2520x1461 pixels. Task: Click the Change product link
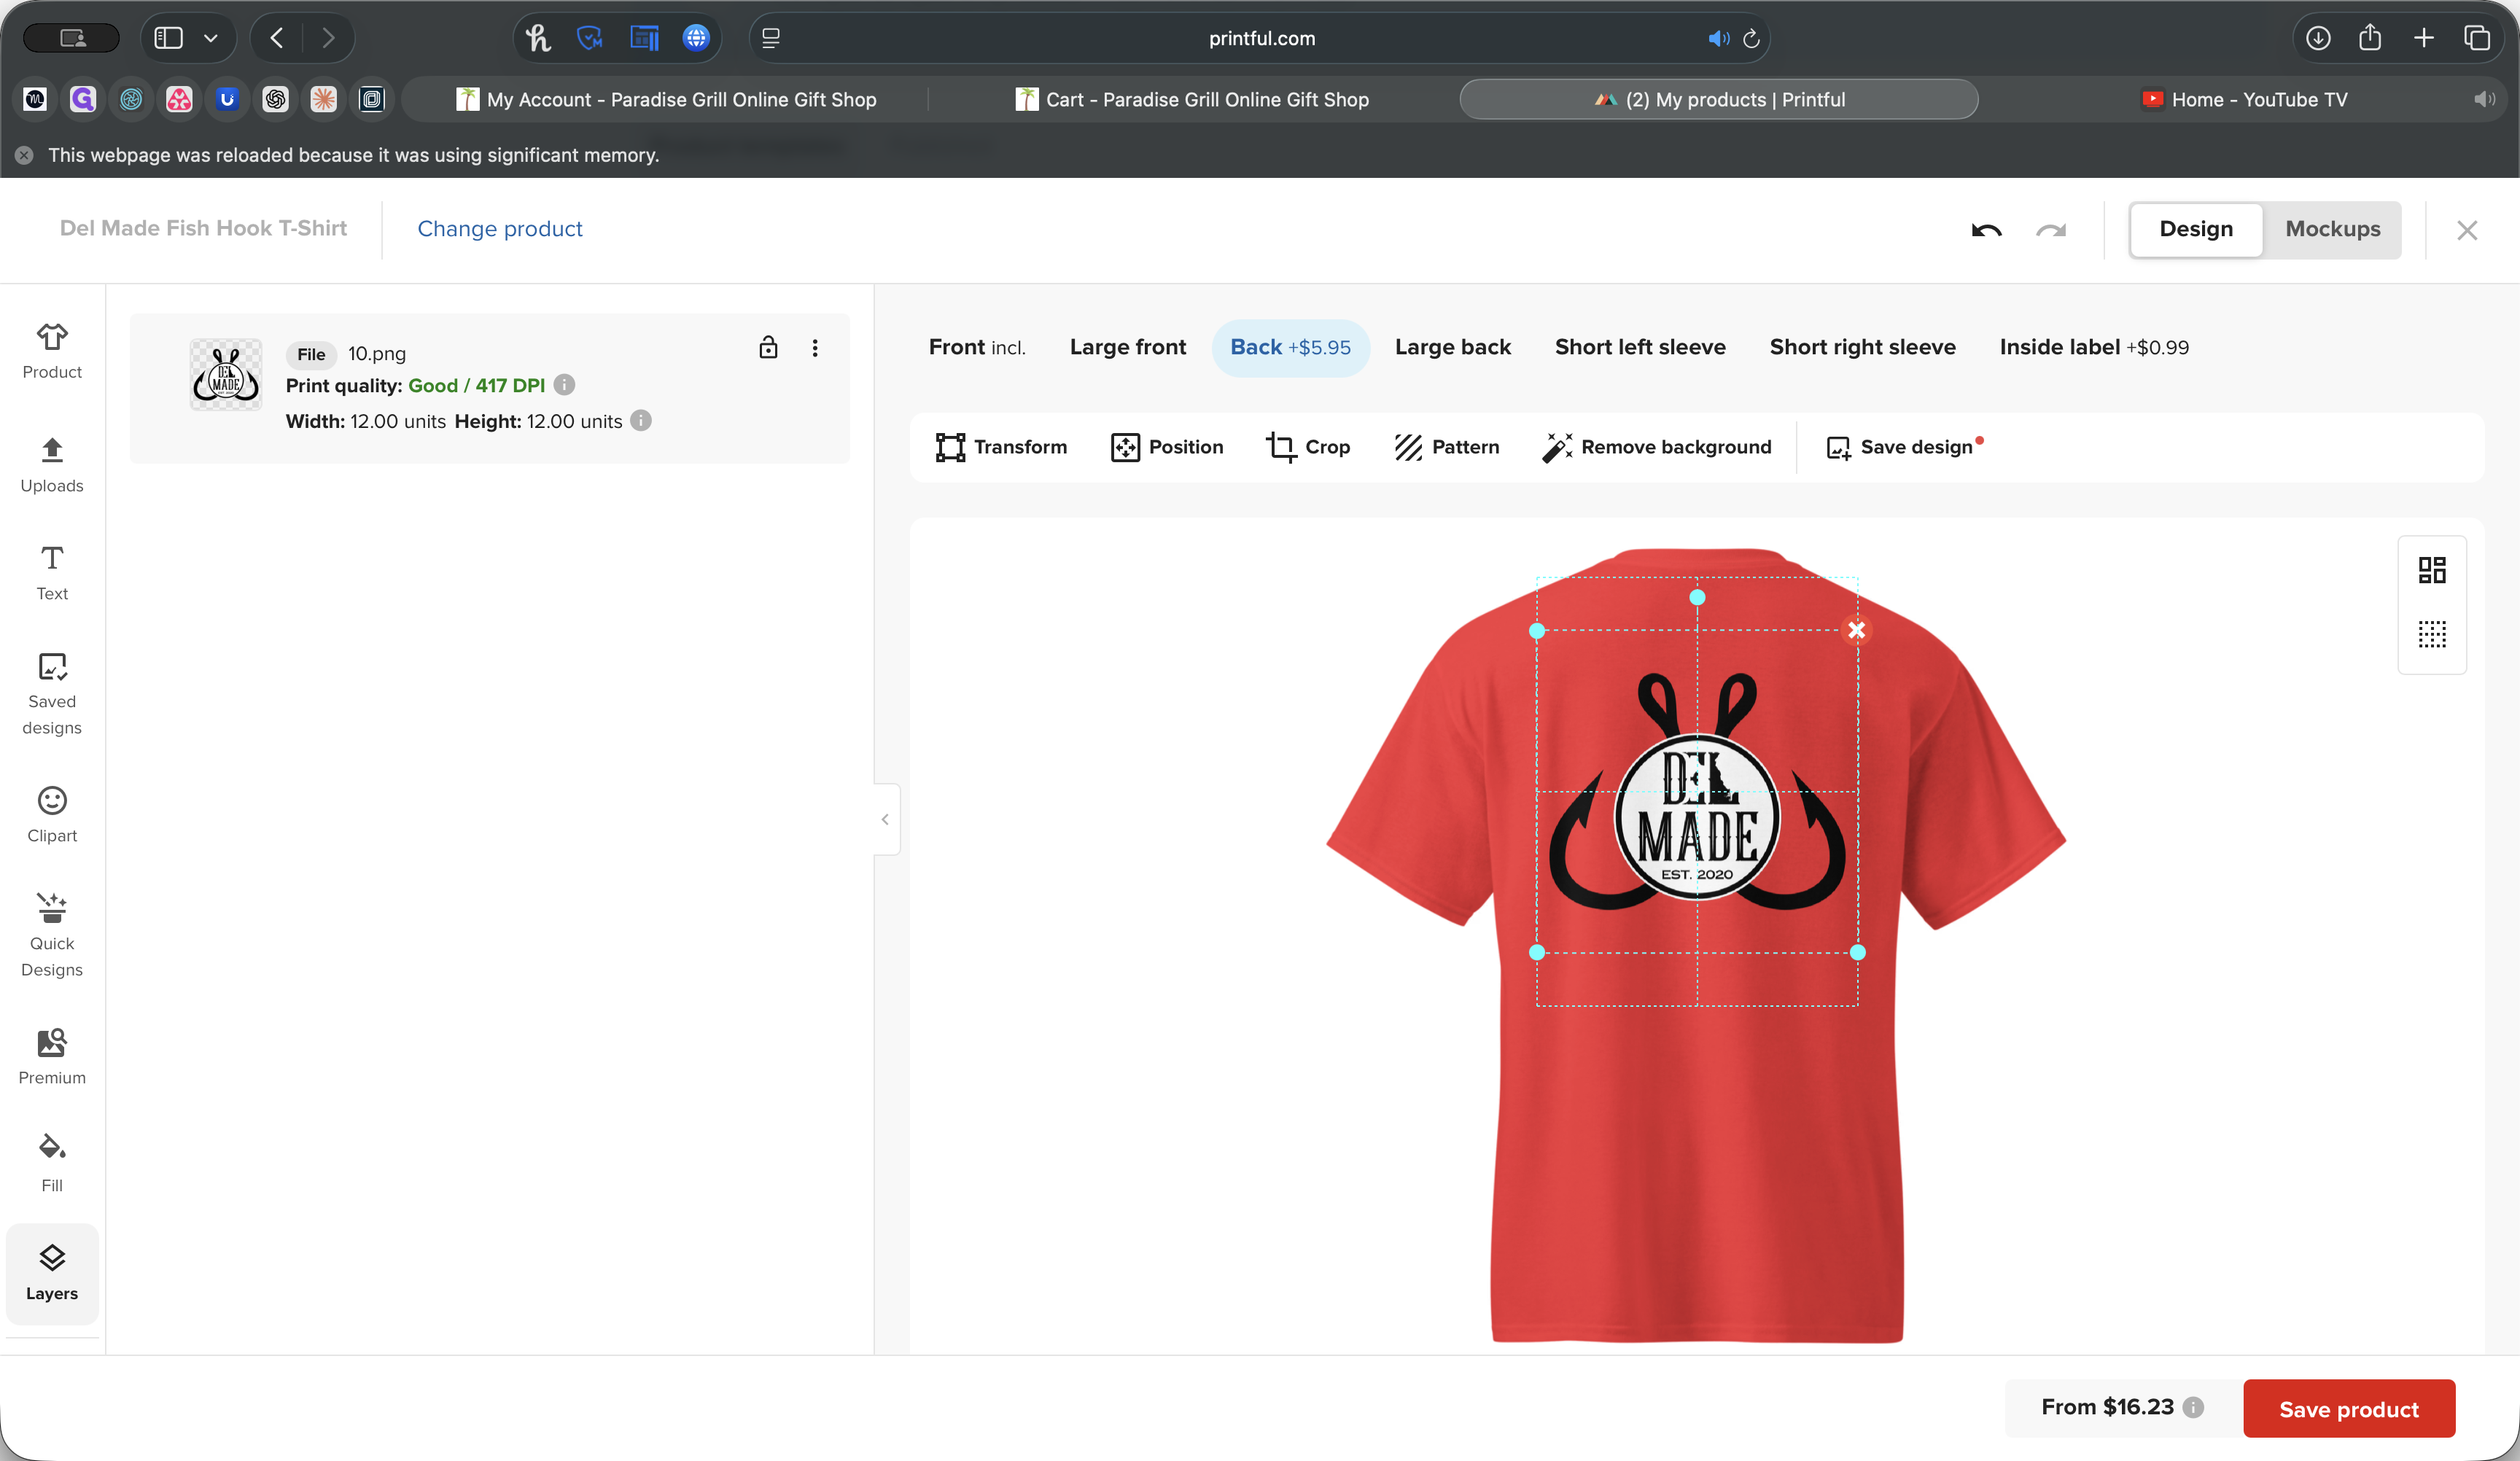[499, 229]
